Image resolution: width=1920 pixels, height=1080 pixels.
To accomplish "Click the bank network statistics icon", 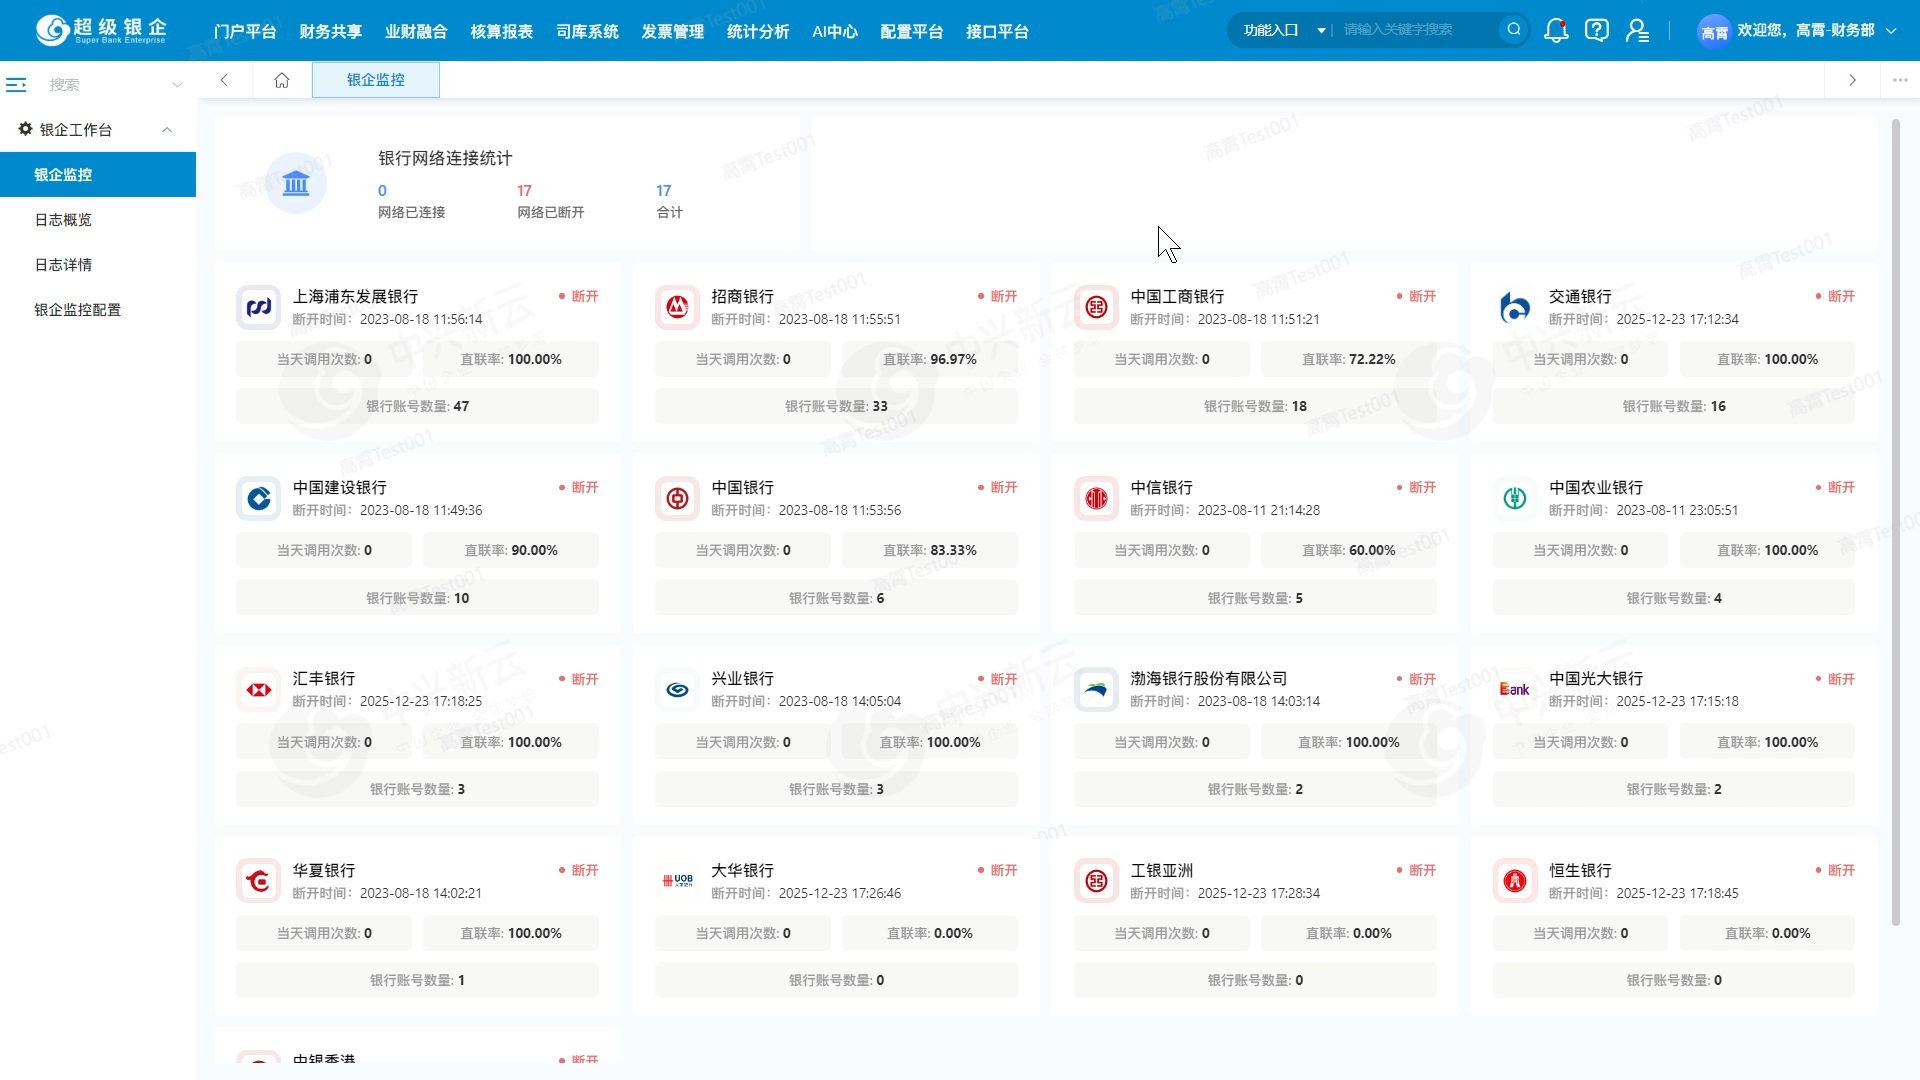I will point(296,183).
